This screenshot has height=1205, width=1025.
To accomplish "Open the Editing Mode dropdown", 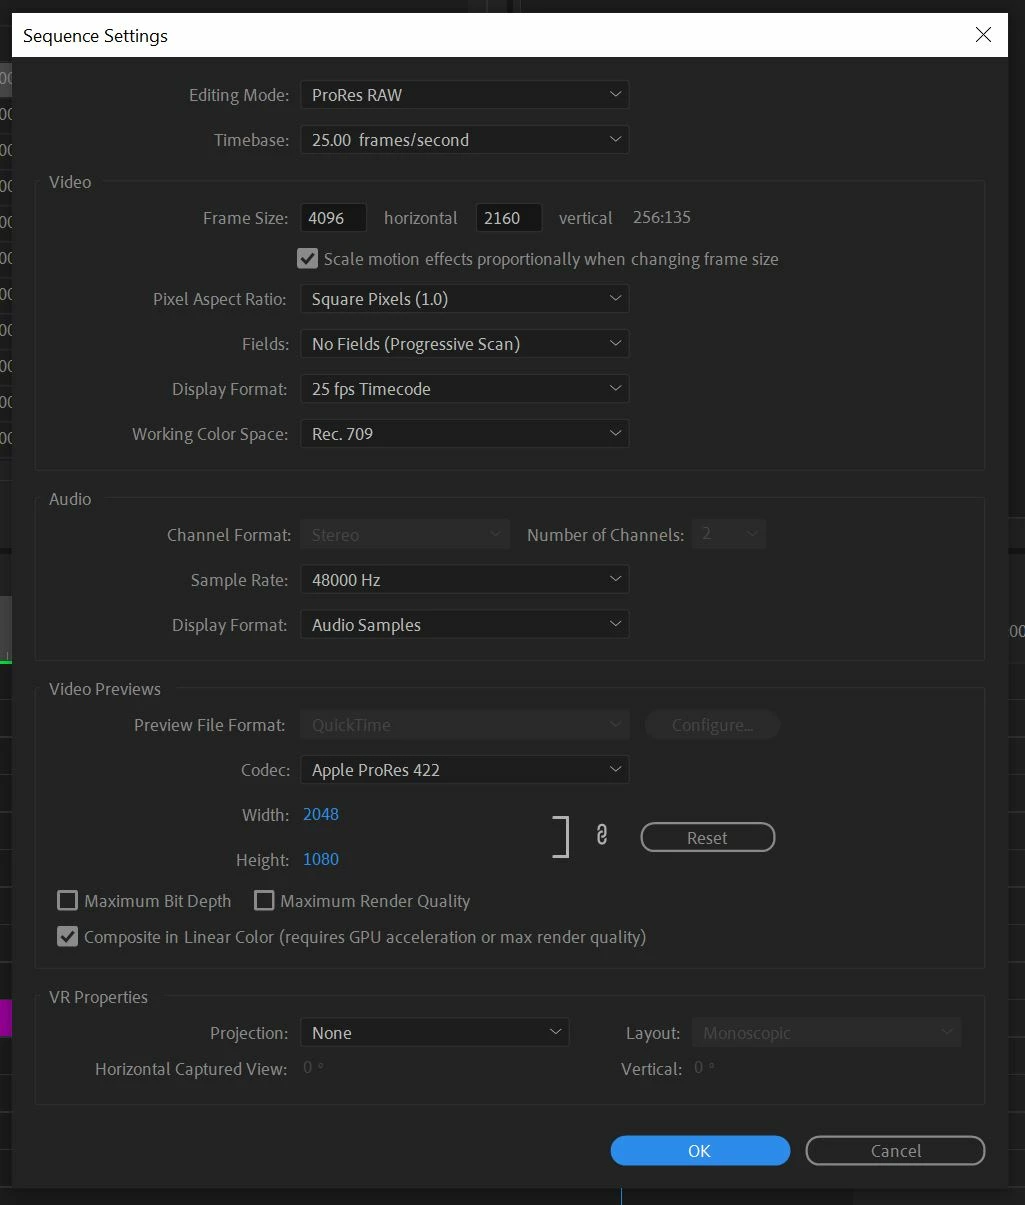I will pos(464,95).
